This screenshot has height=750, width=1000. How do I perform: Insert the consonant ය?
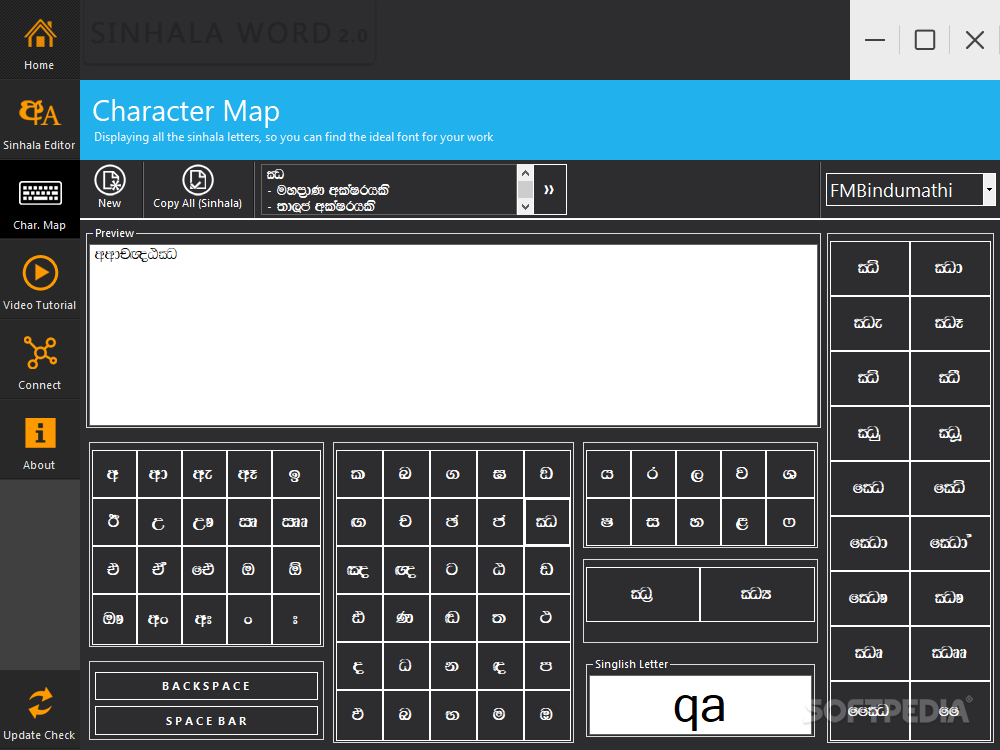coord(608,474)
